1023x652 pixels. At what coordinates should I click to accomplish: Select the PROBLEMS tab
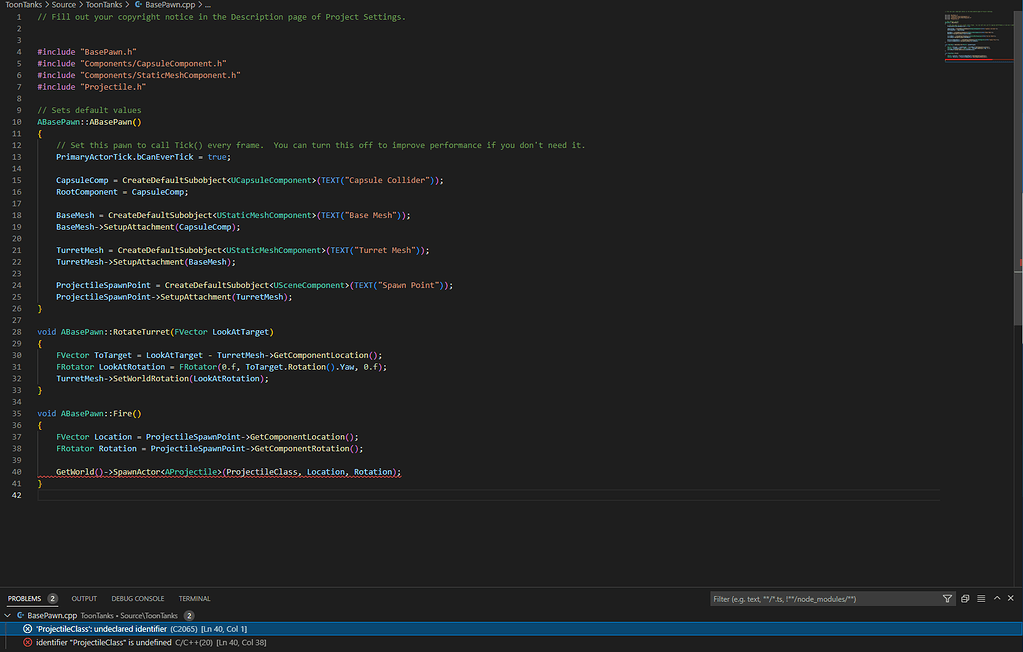25,599
